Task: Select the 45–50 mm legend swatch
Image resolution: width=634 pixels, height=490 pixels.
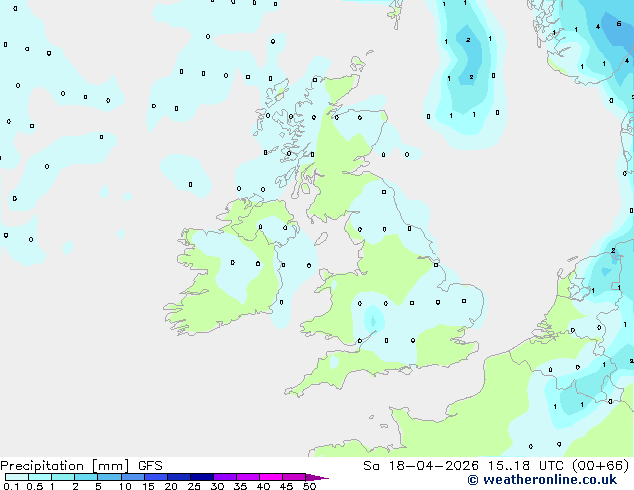Action: pyautogui.click(x=294, y=477)
